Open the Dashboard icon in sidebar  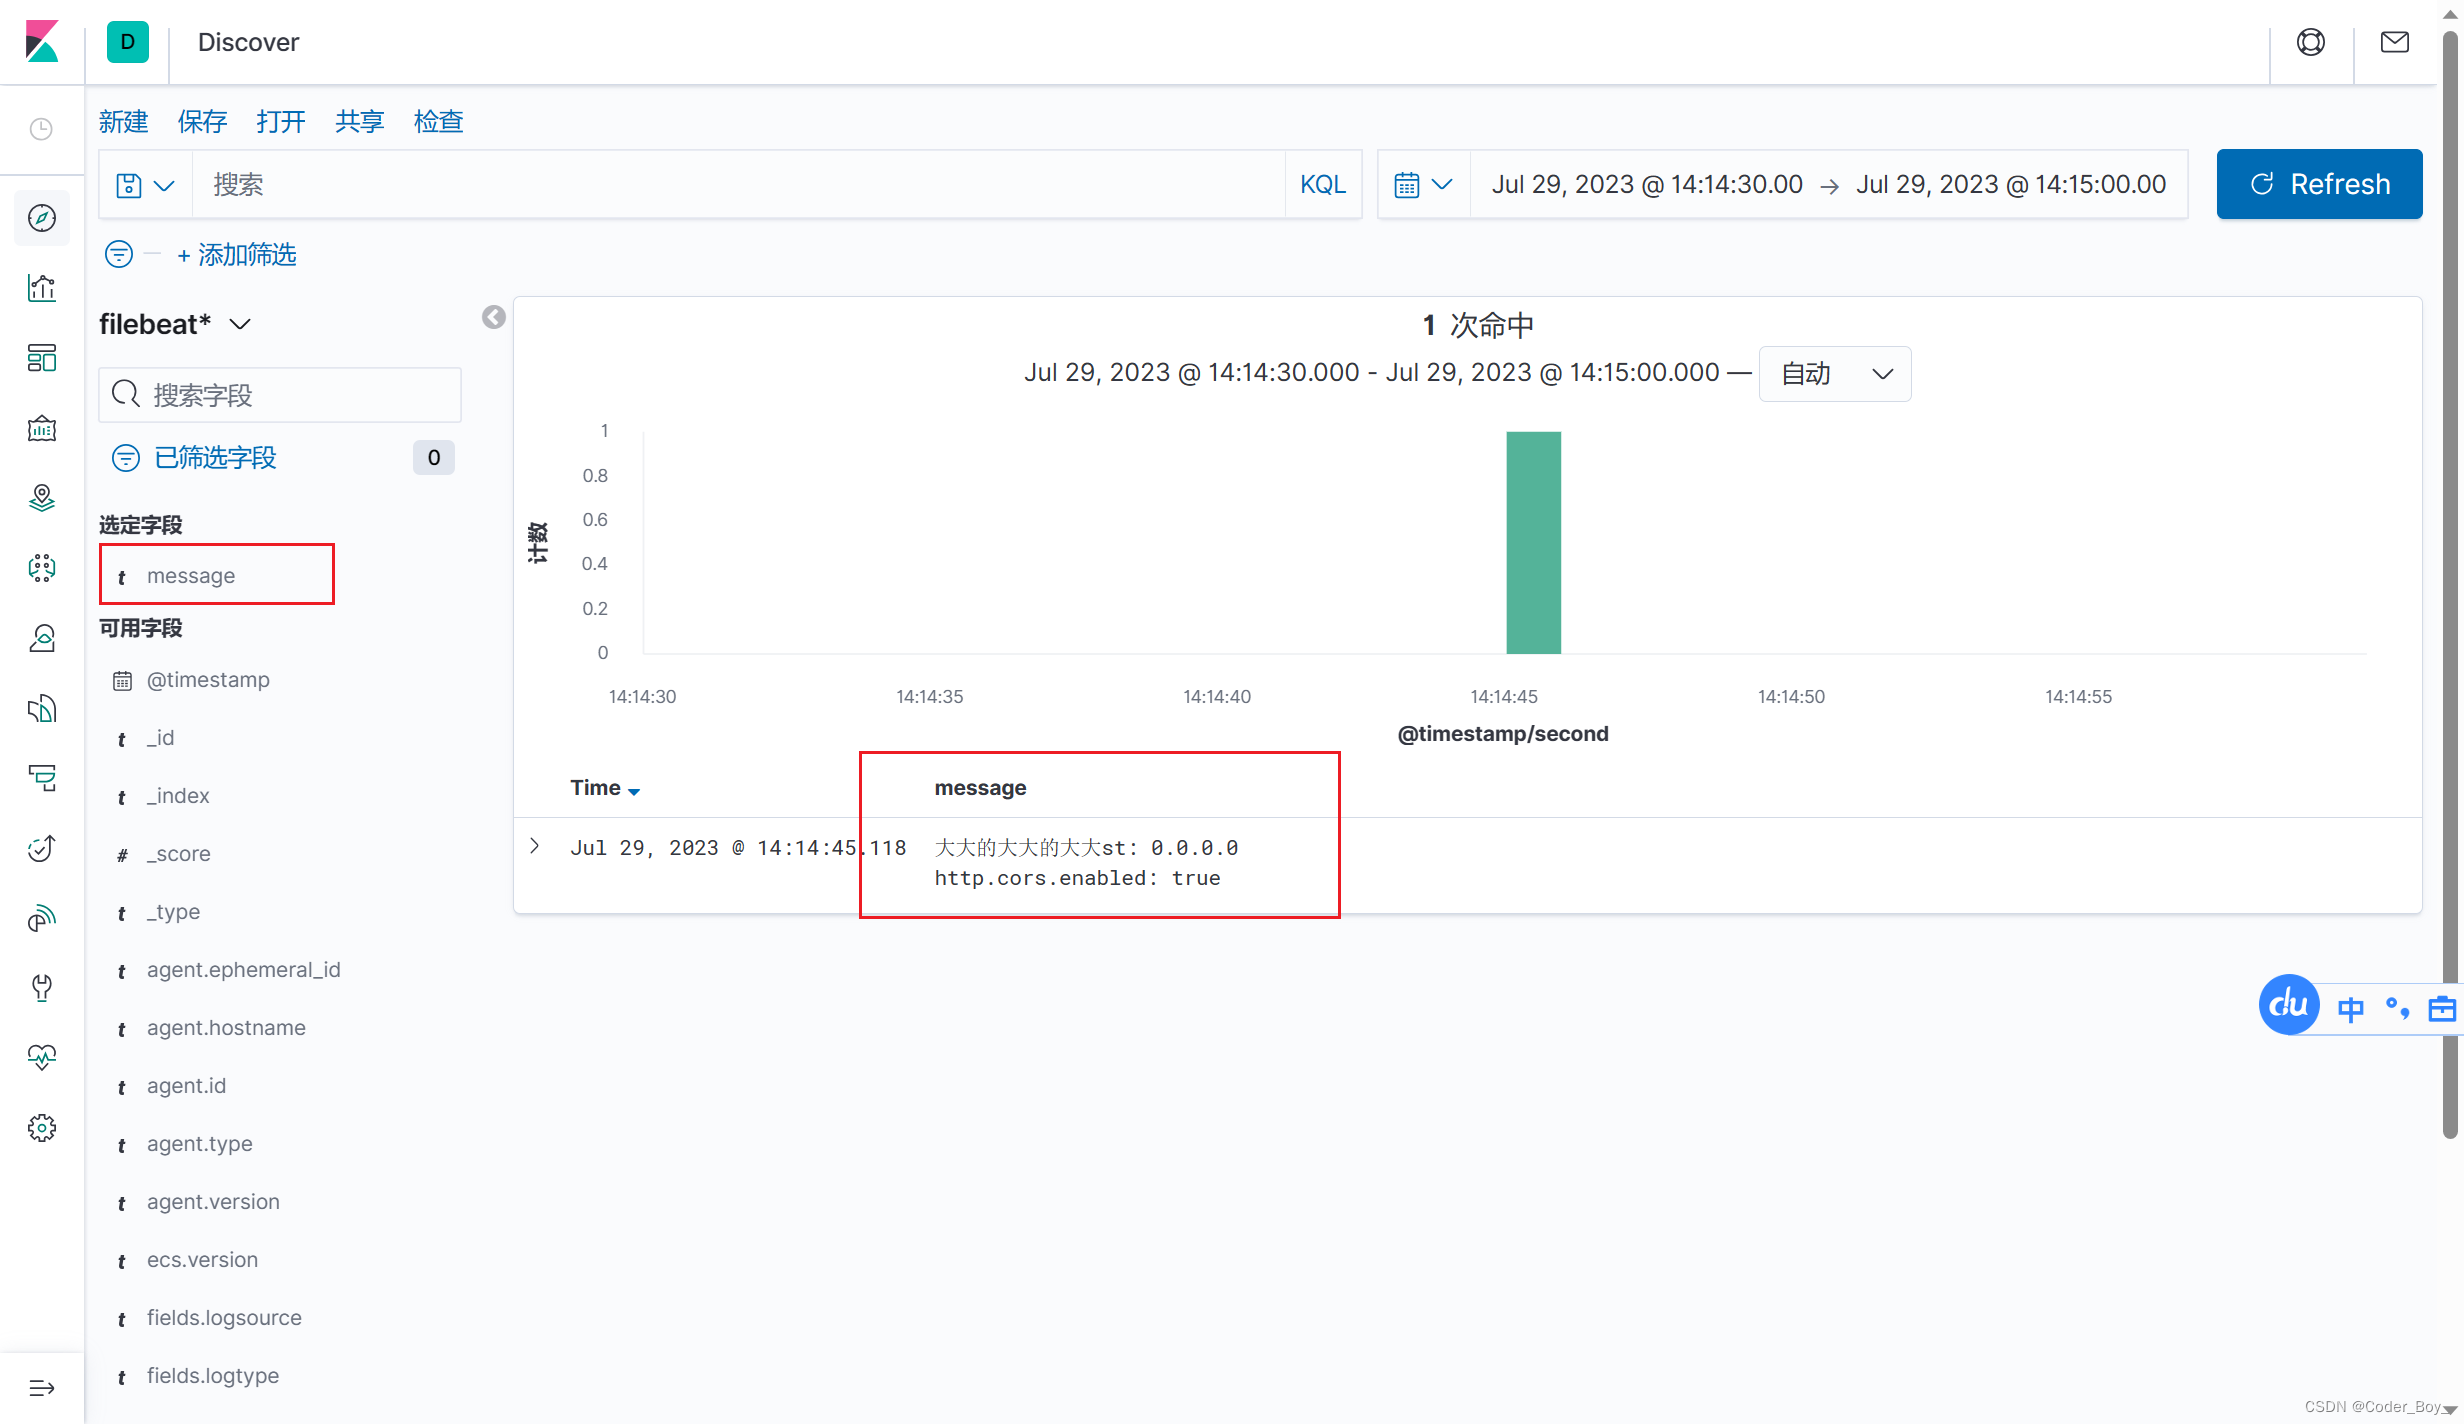point(41,358)
